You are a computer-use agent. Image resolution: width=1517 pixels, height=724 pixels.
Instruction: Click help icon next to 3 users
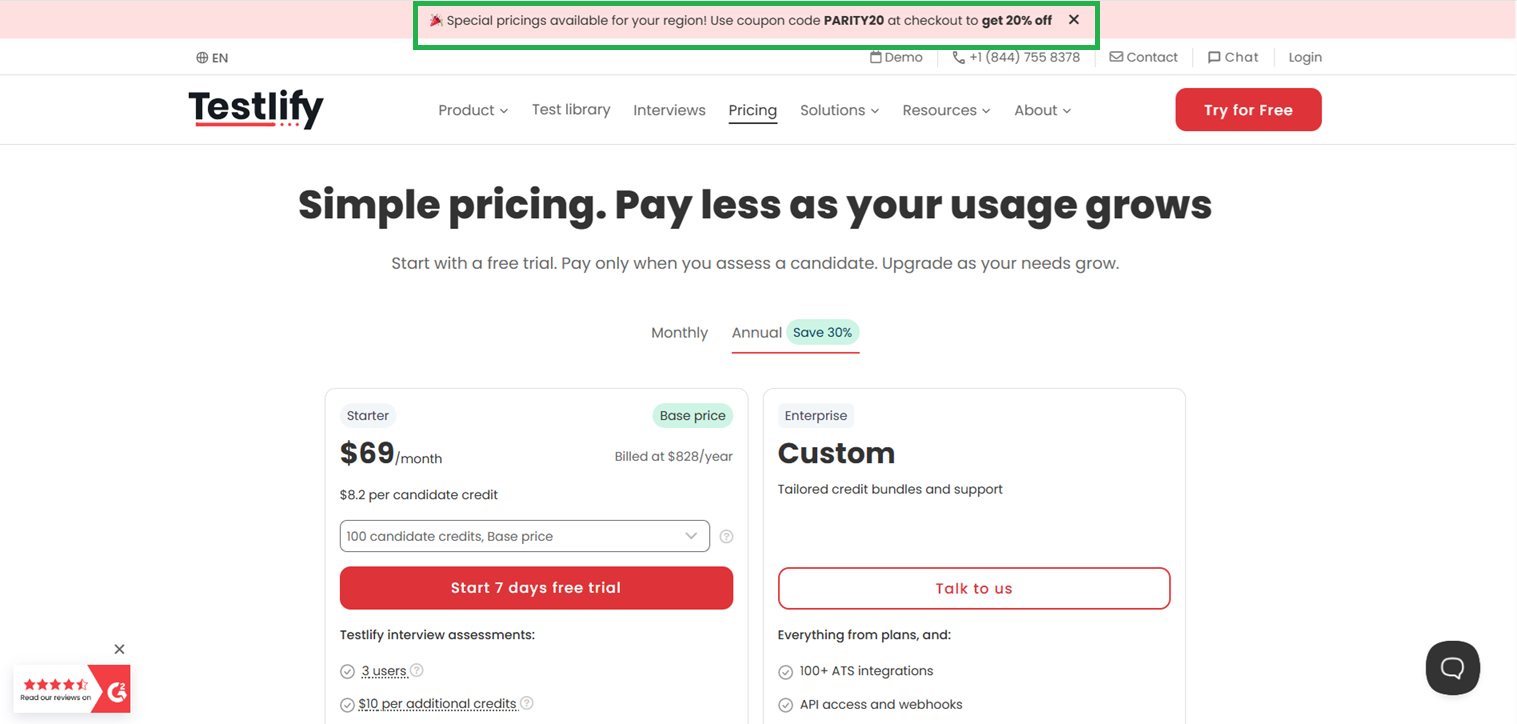click(x=417, y=670)
